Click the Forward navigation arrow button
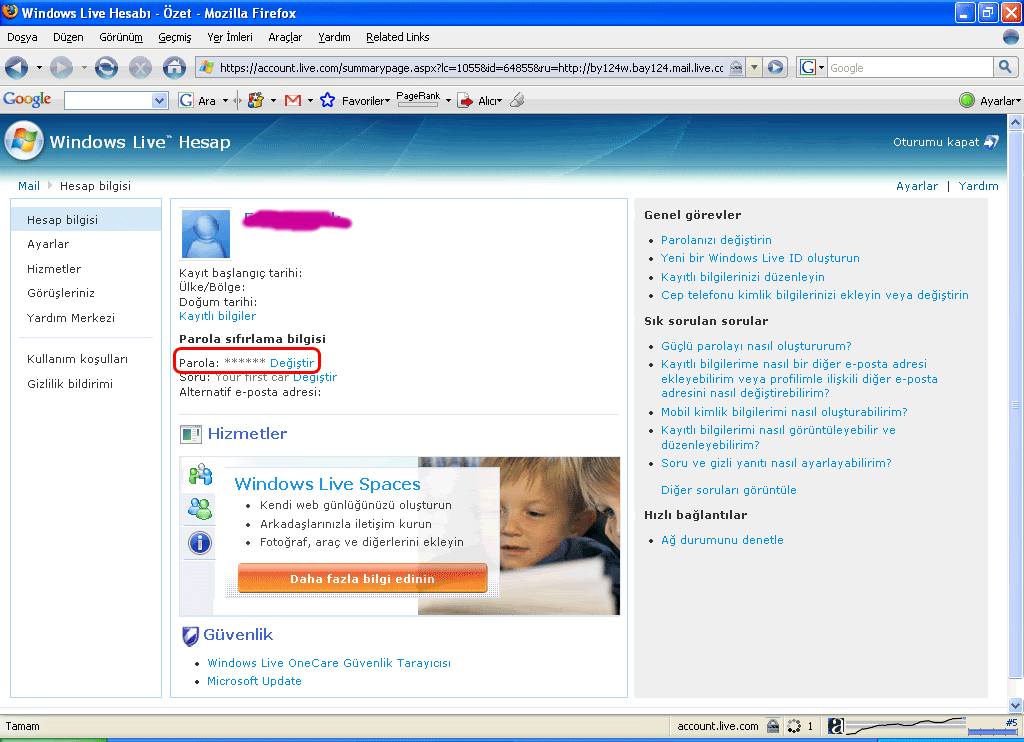This screenshot has width=1024, height=742. (61, 67)
